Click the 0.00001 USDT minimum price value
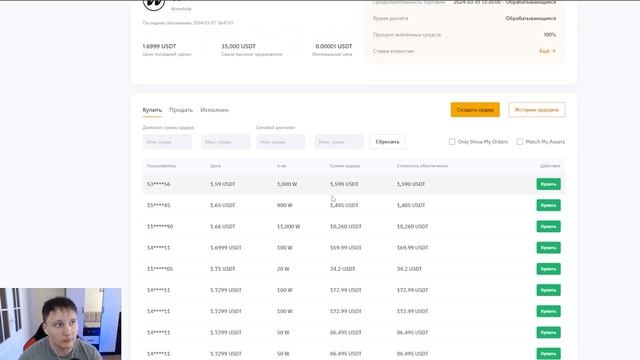The height and width of the screenshot is (360, 640). [333, 46]
